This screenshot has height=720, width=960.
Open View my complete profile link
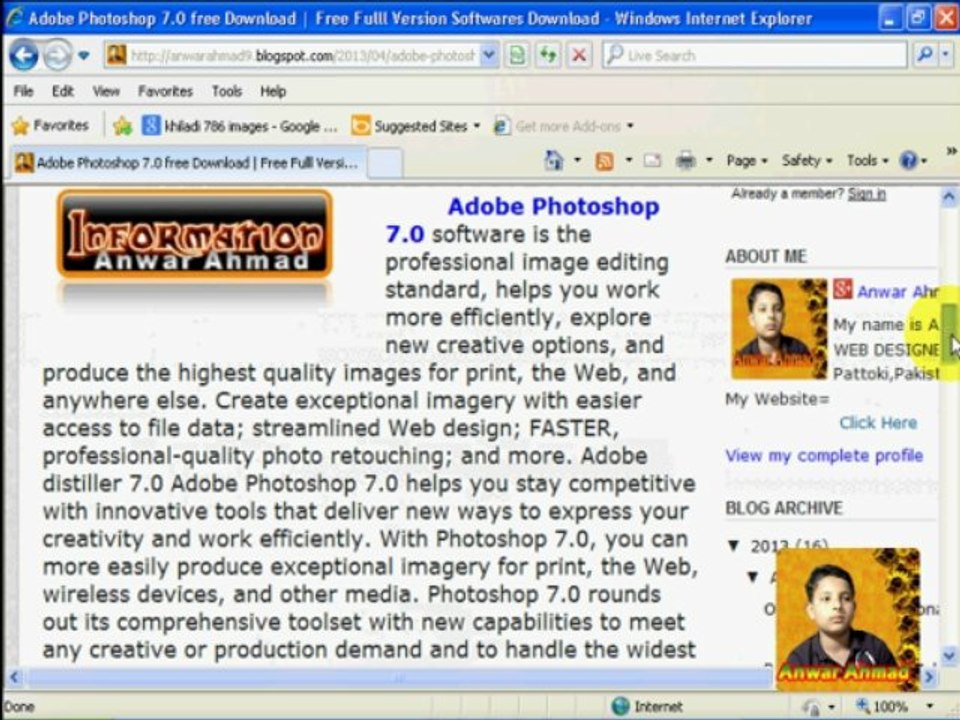[x=824, y=456]
